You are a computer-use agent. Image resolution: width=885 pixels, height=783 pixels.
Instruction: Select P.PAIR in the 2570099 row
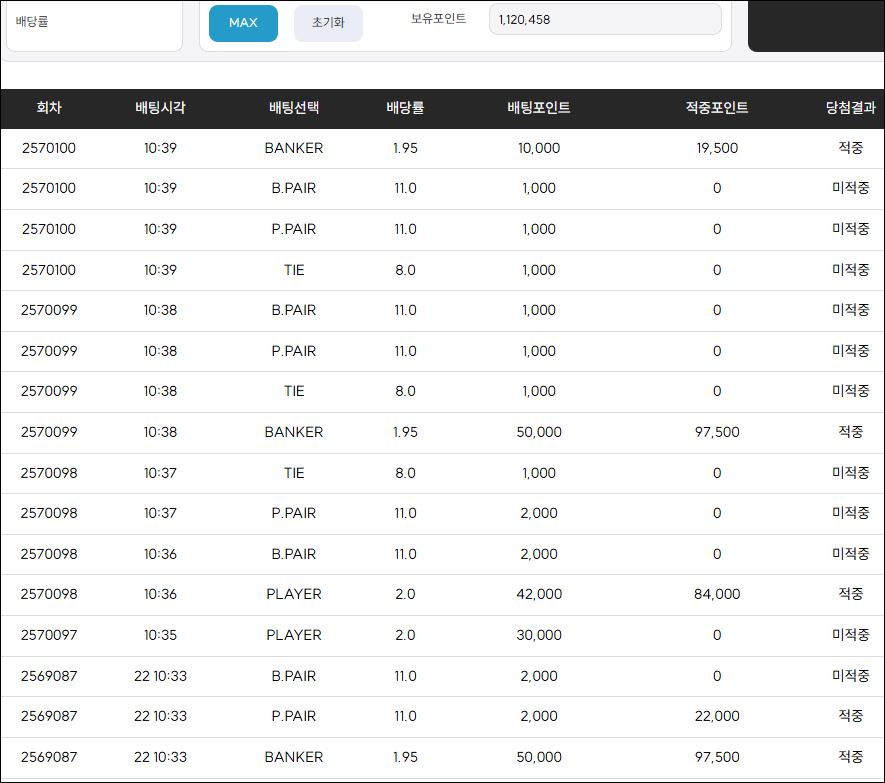294,351
